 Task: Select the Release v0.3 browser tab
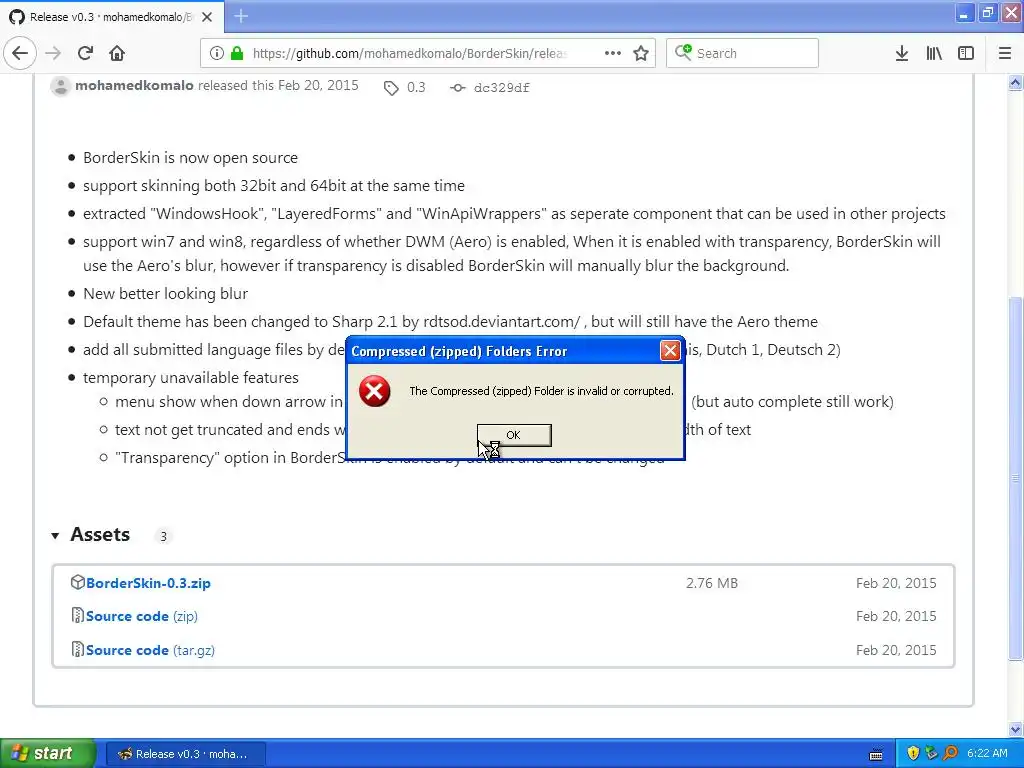[112, 17]
